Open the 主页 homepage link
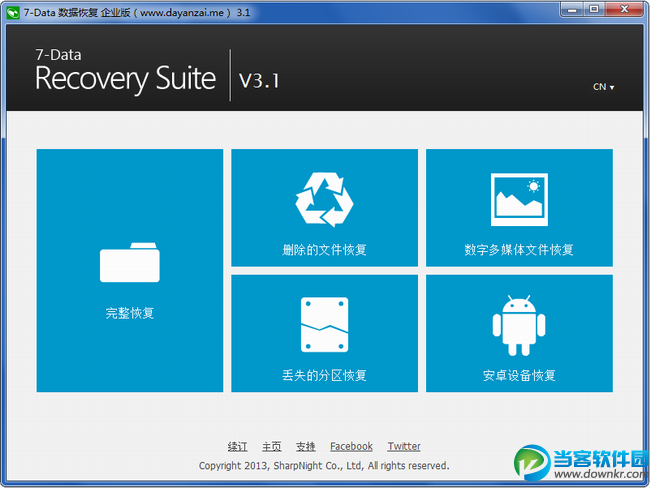Screen dimensions: 650x488 [x=272, y=447]
